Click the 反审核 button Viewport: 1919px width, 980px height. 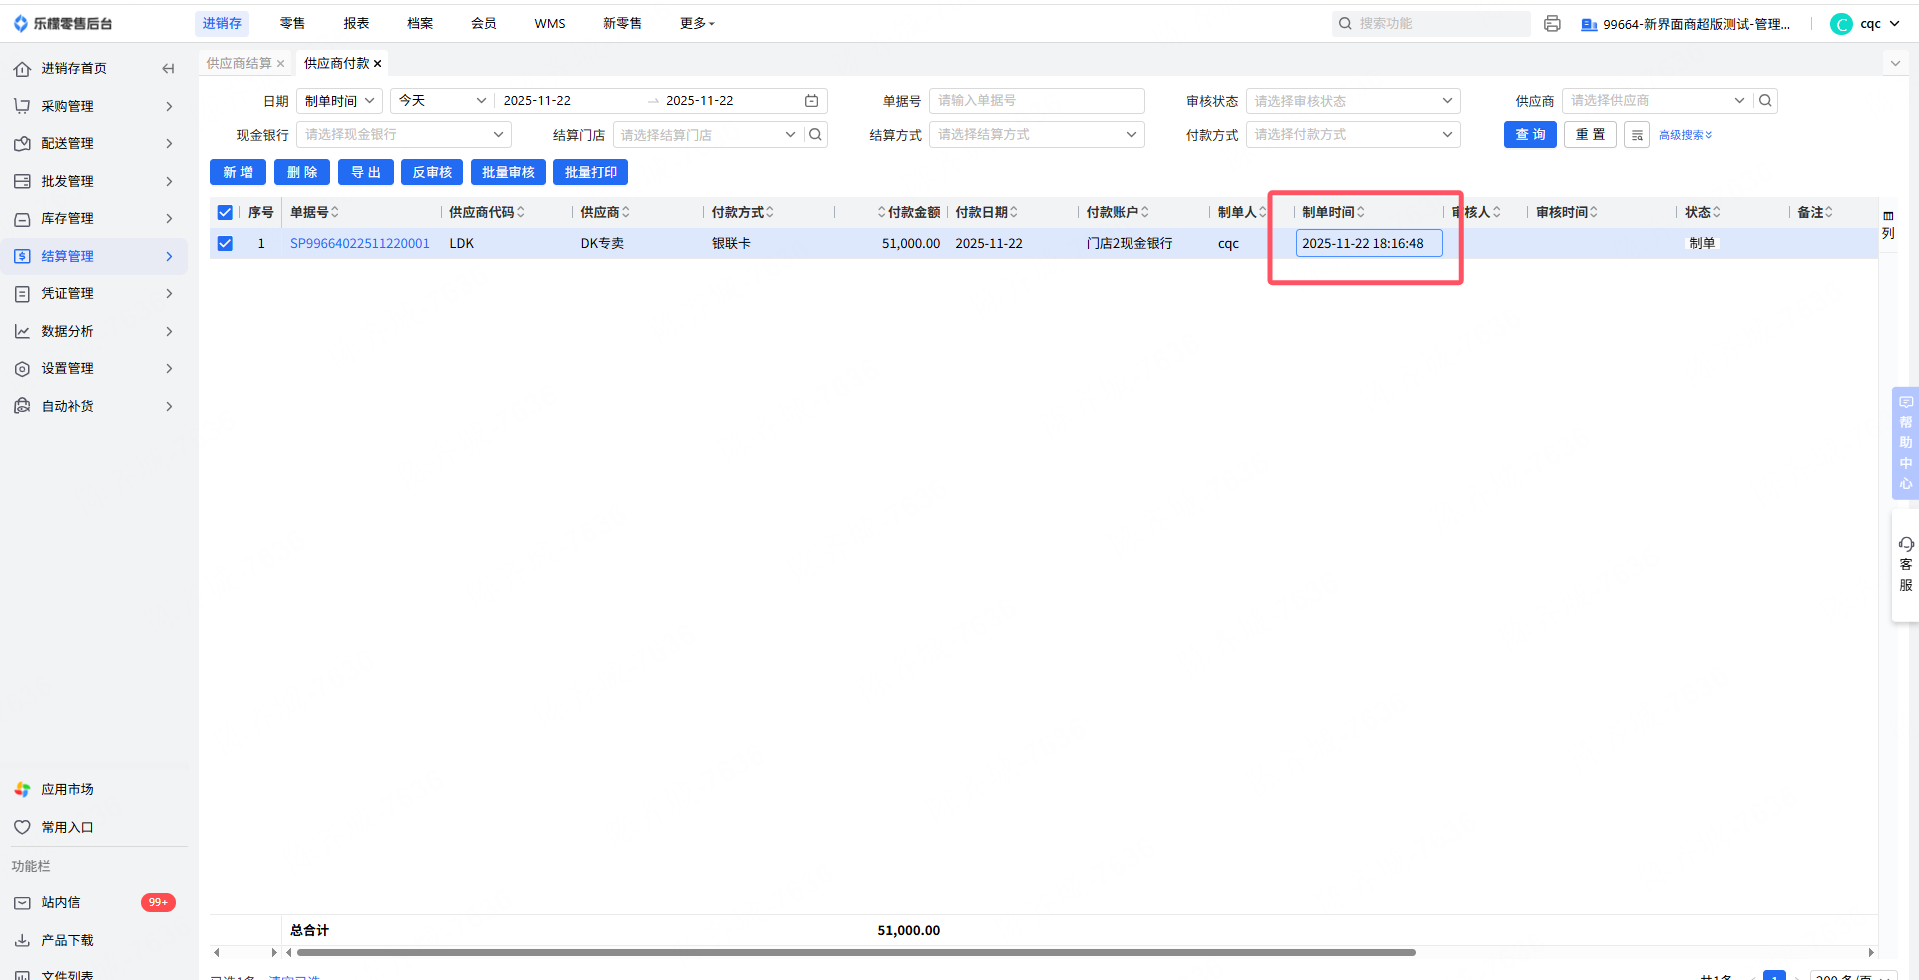(432, 173)
